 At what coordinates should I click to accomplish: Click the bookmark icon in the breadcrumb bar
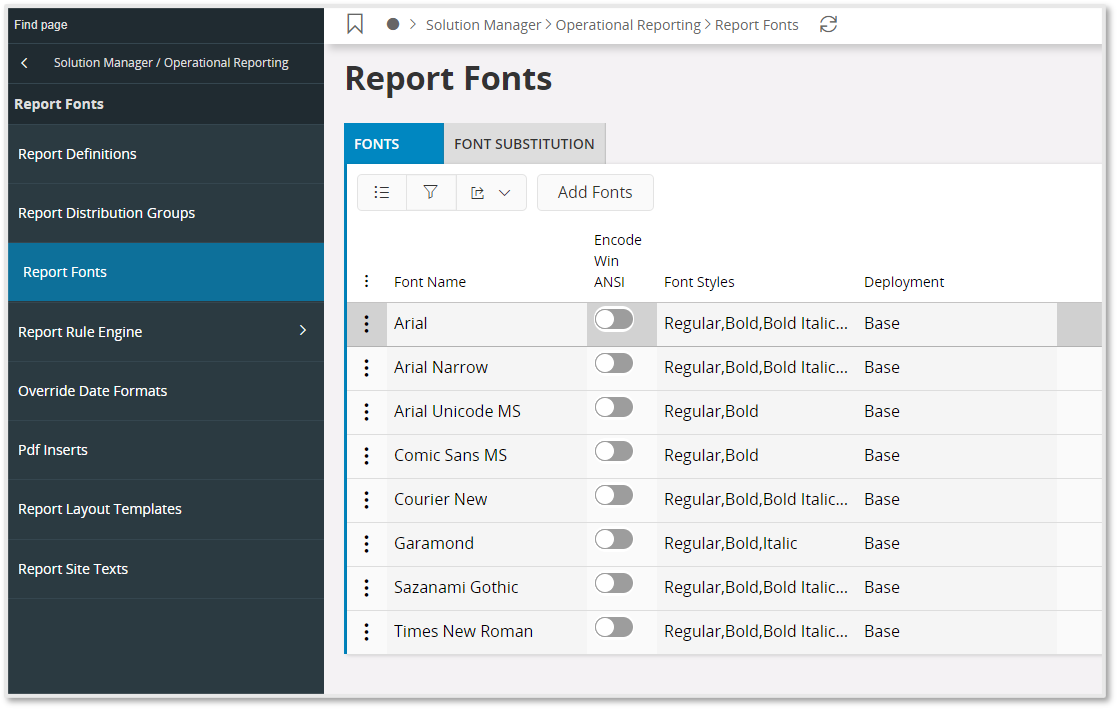point(355,23)
